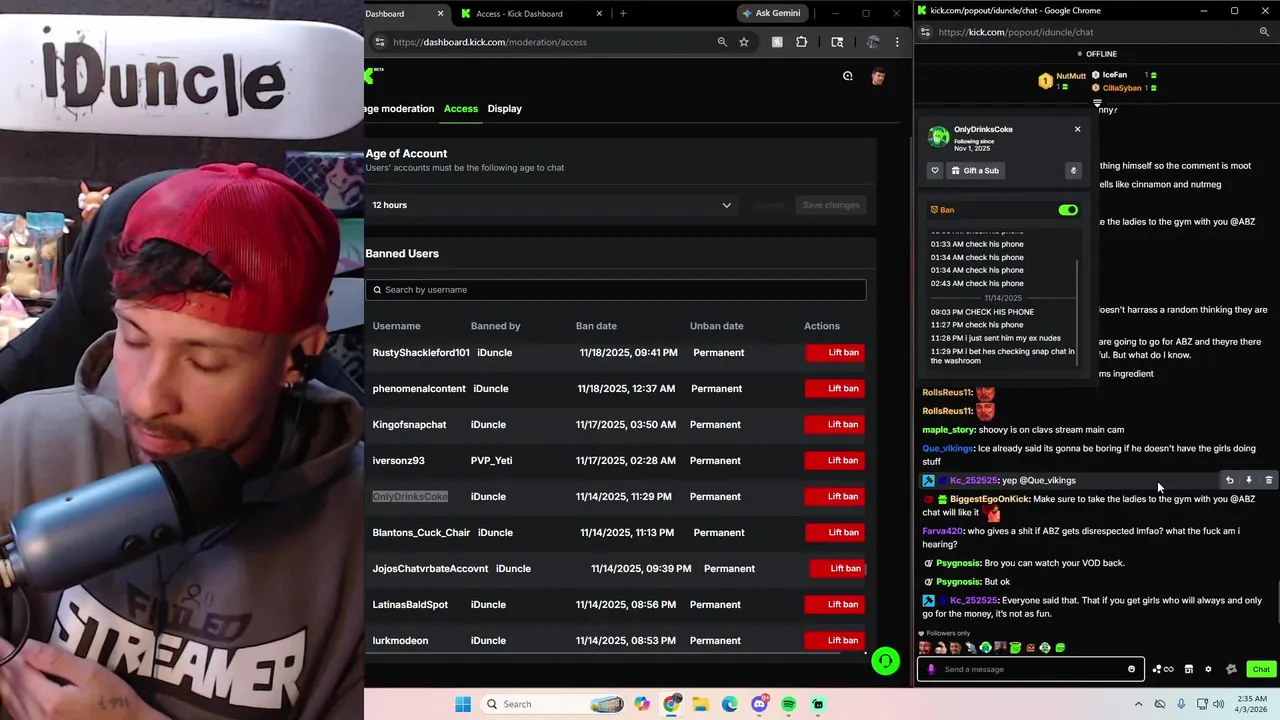Open chat settings gear icon

tap(1208, 669)
